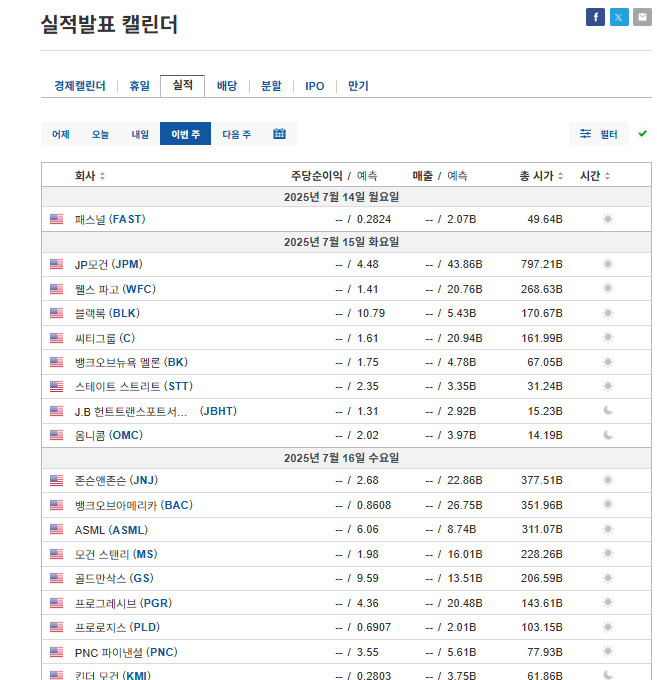Switch to the 만기 tab
The height and width of the screenshot is (680, 657).
[358, 86]
